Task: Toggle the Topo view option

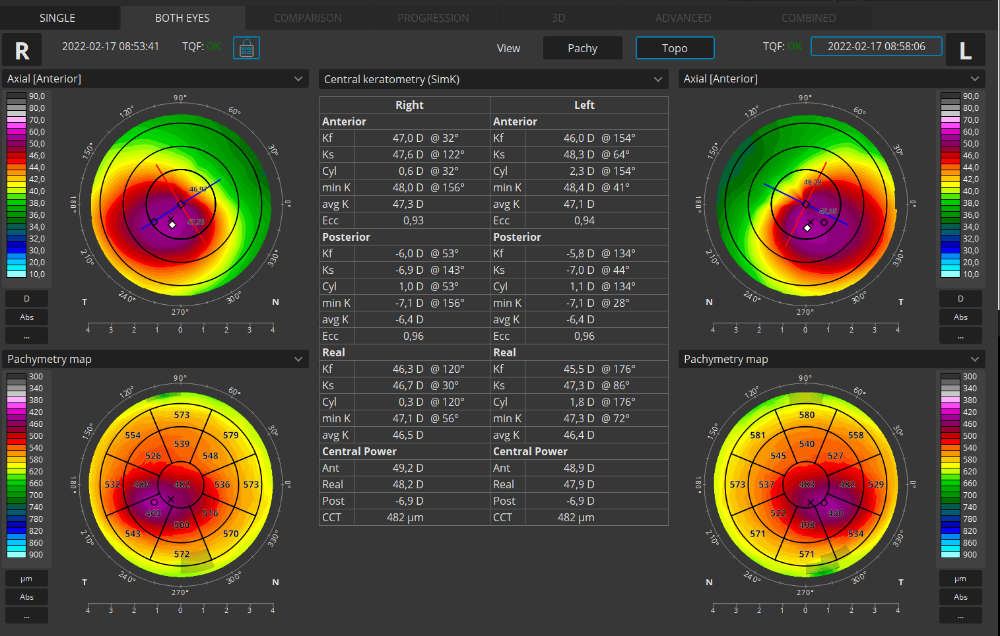Action: (674, 48)
